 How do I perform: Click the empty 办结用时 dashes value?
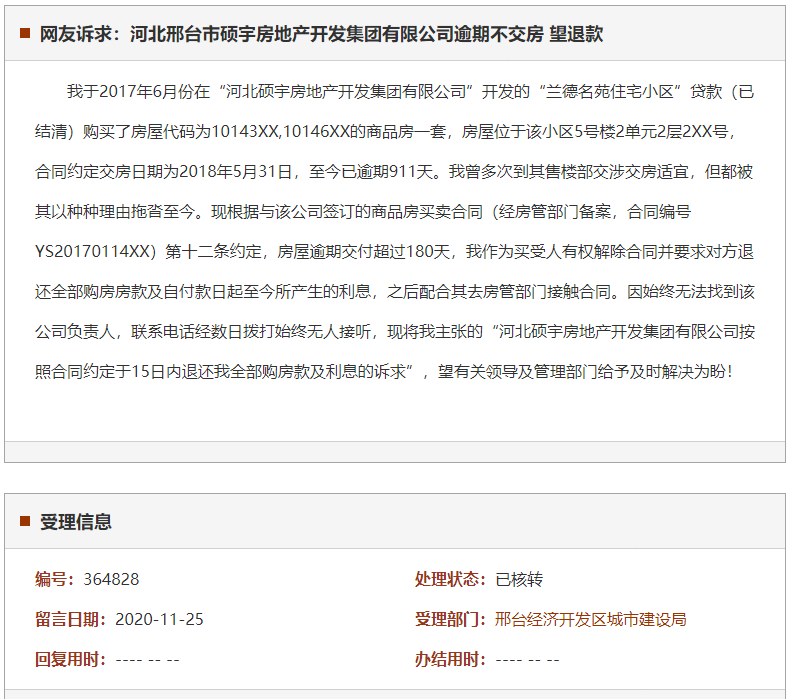[x=527, y=660]
